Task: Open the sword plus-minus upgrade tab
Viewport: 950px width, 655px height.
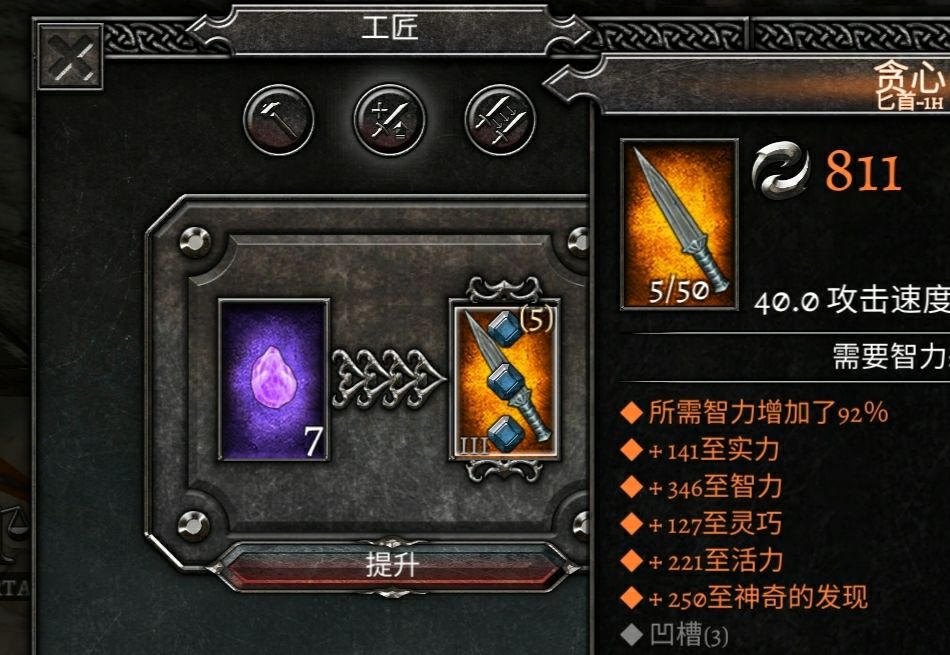Action: click(x=390, y=119)
